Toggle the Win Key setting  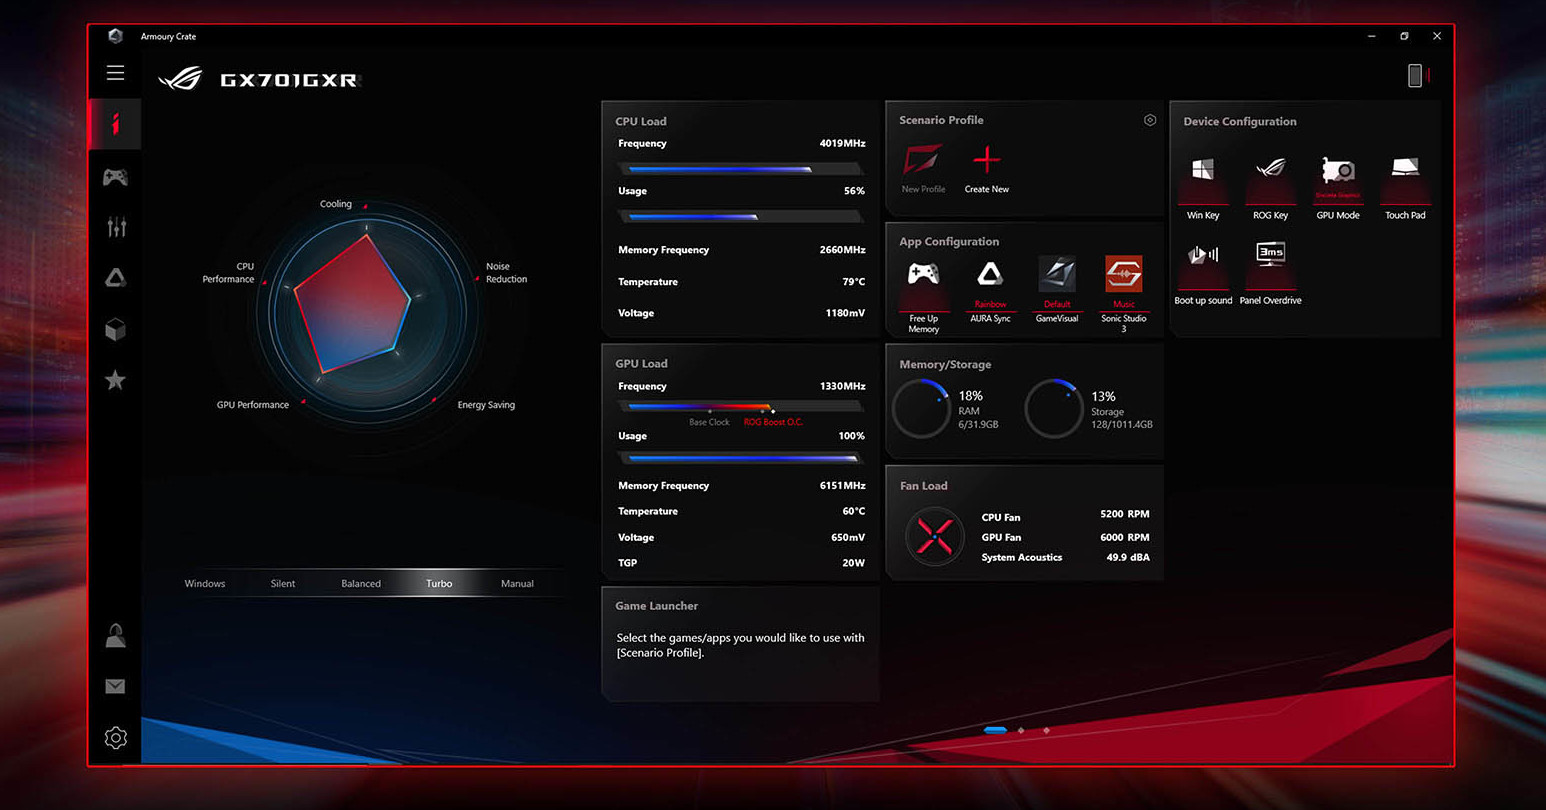(x=1203, y=170)
